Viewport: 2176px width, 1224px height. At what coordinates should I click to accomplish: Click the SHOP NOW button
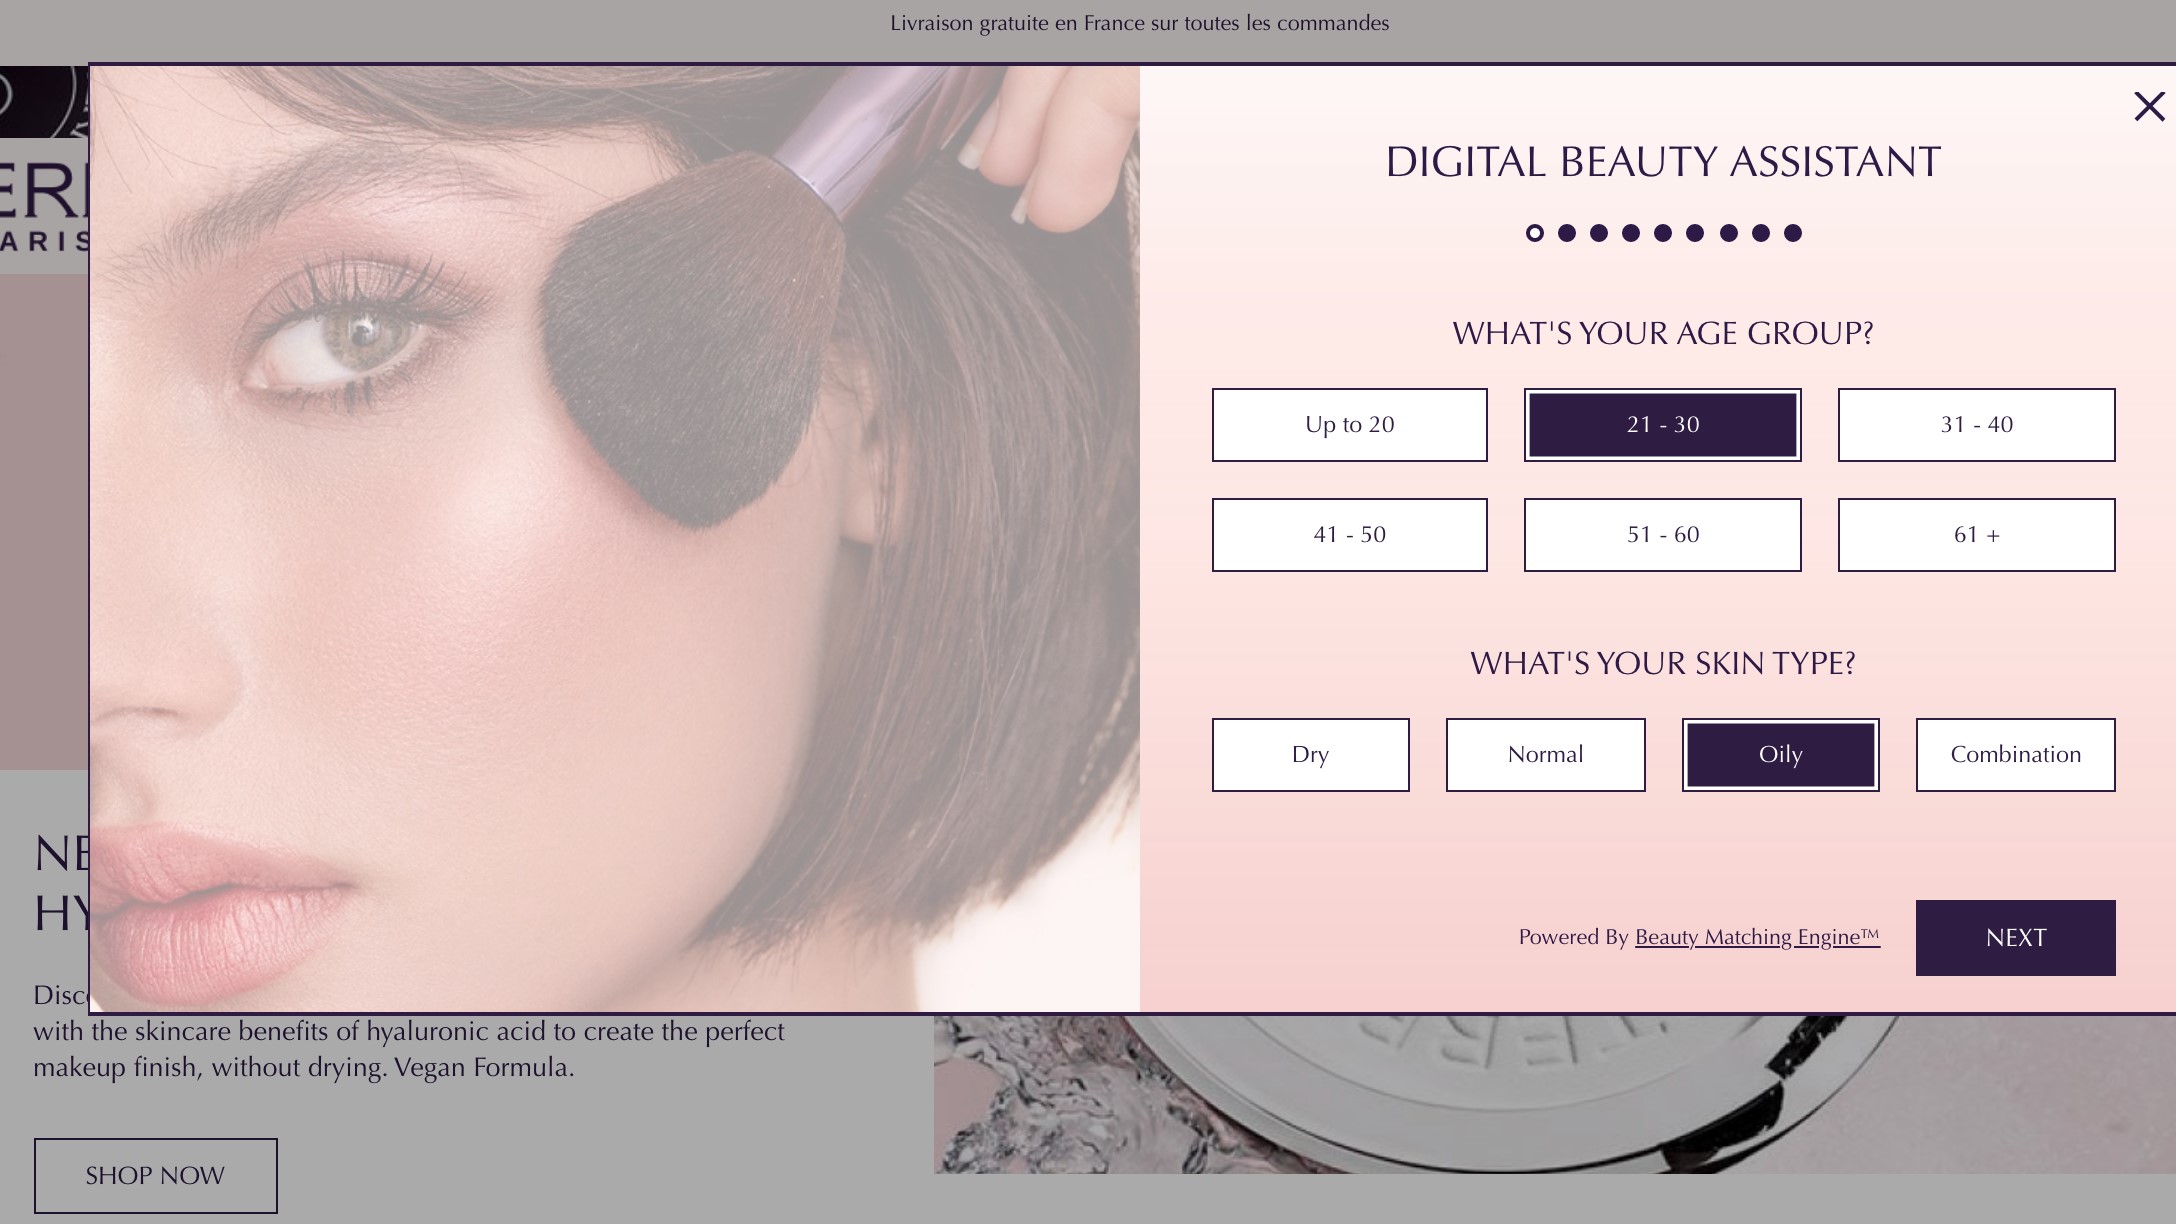[155, 1175]
